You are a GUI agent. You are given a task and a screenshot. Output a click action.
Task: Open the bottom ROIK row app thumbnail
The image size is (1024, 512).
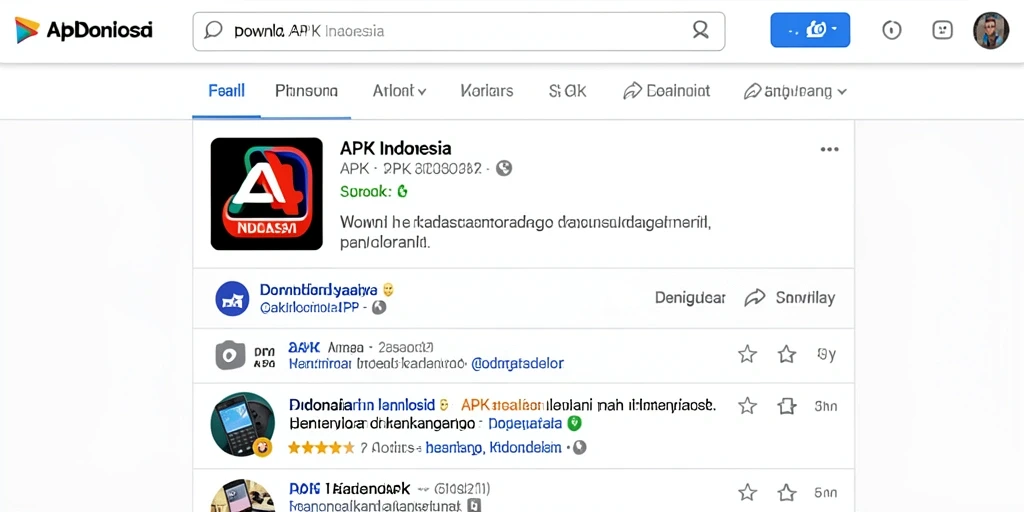[x=242, y=496]
